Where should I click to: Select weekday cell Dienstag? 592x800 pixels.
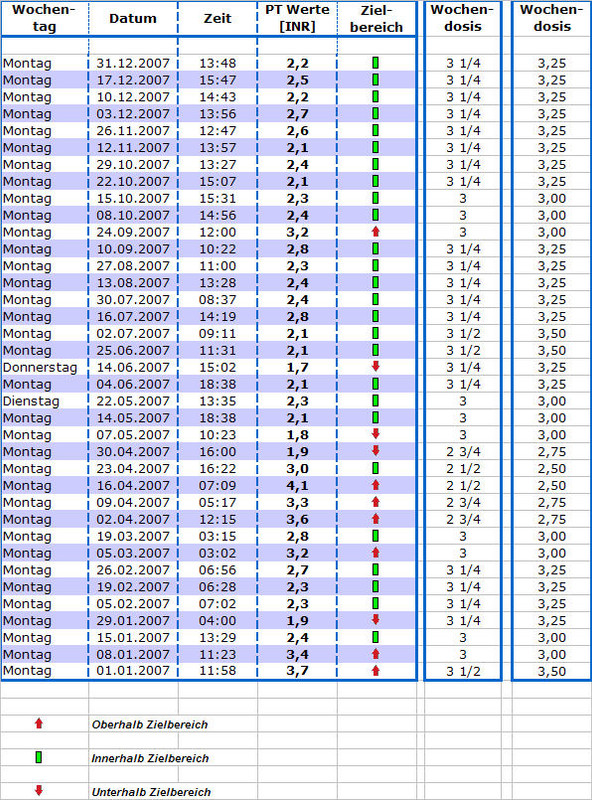[31, 401]
